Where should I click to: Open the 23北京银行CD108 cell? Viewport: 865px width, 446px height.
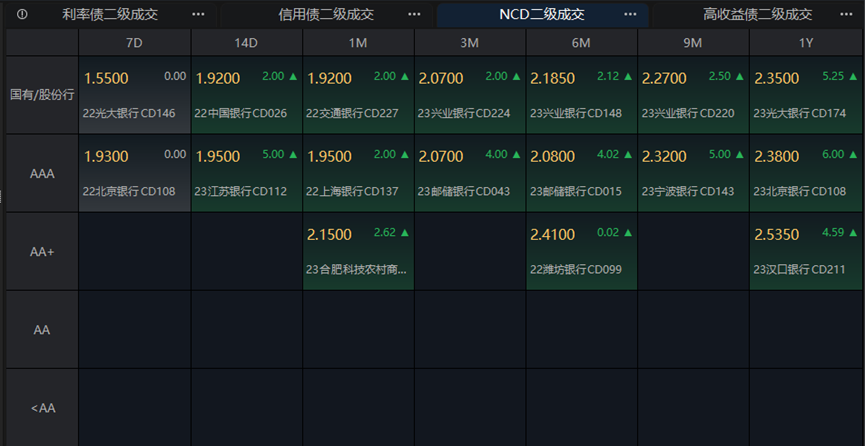click(807, 173)
